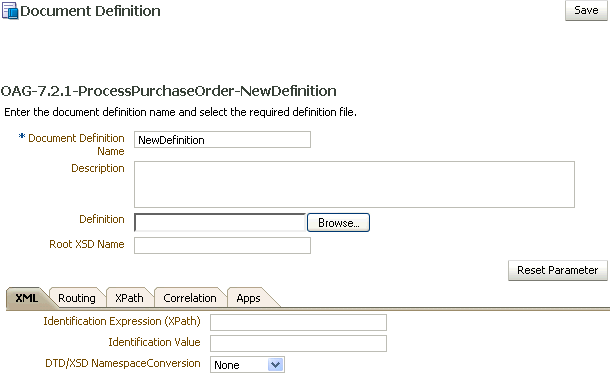Switch to the XPath tab
This screenshot has height=375, width=610.
[x=129, y=298]
